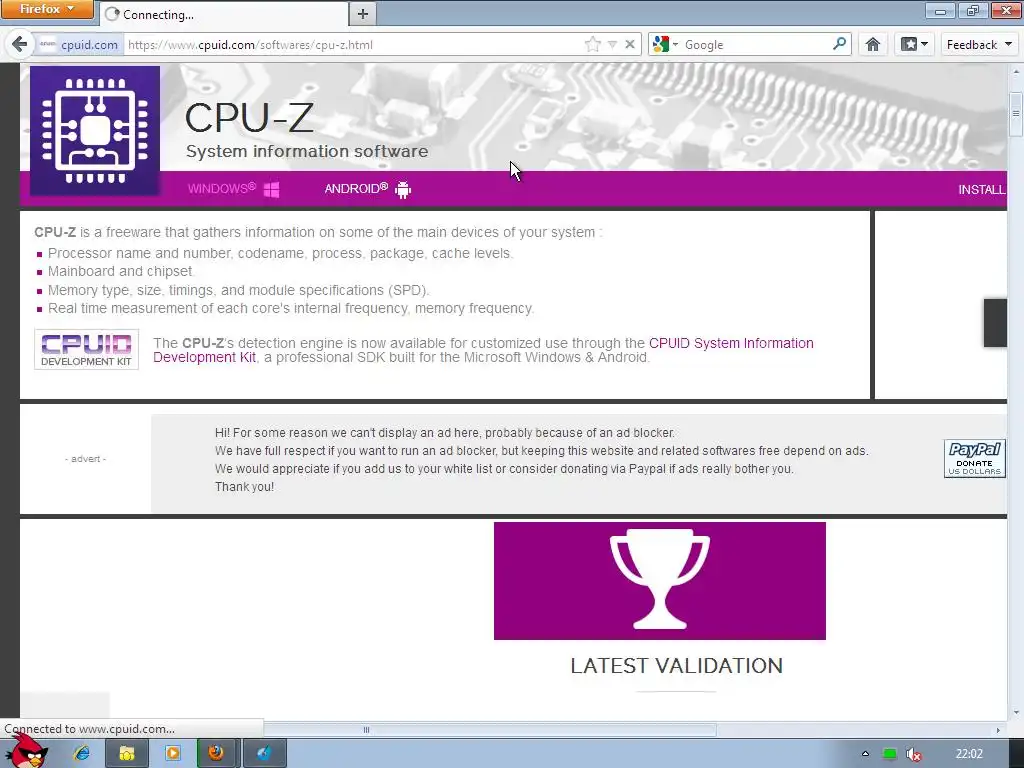The image size is (1024, 768).
Task: Click the CPU-Z chip logo
Action: (x=95, y=131)
